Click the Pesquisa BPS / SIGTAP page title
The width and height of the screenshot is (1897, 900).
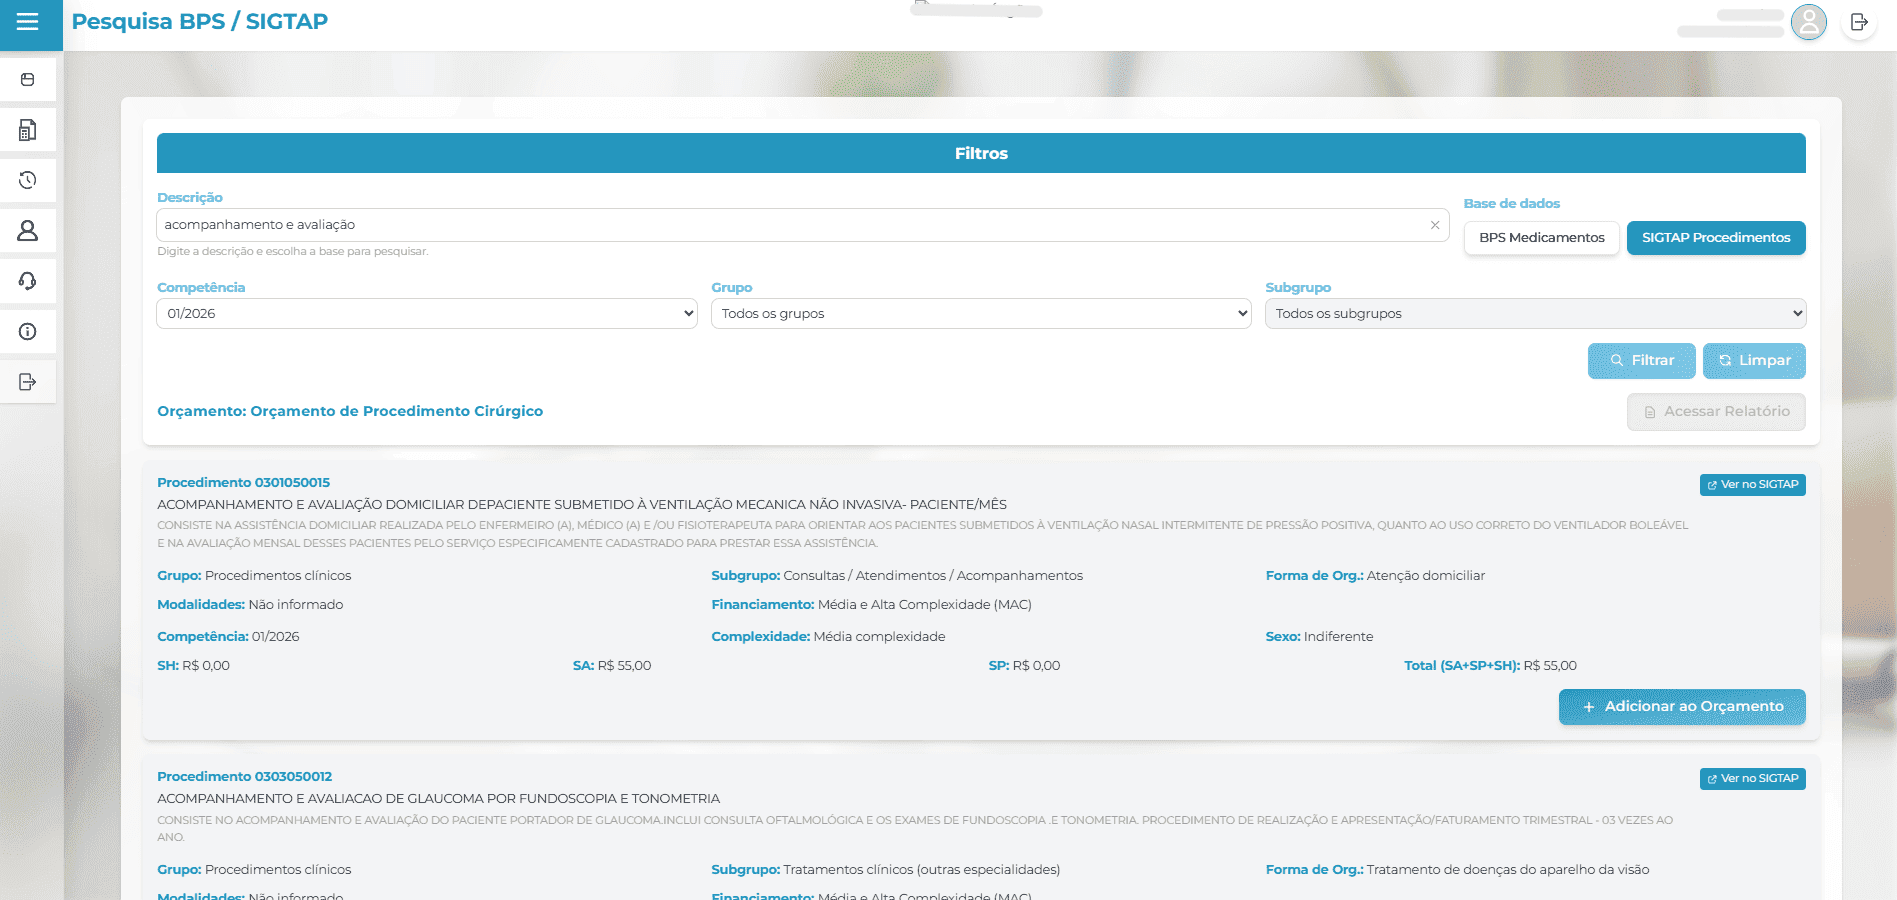[200, 22]
